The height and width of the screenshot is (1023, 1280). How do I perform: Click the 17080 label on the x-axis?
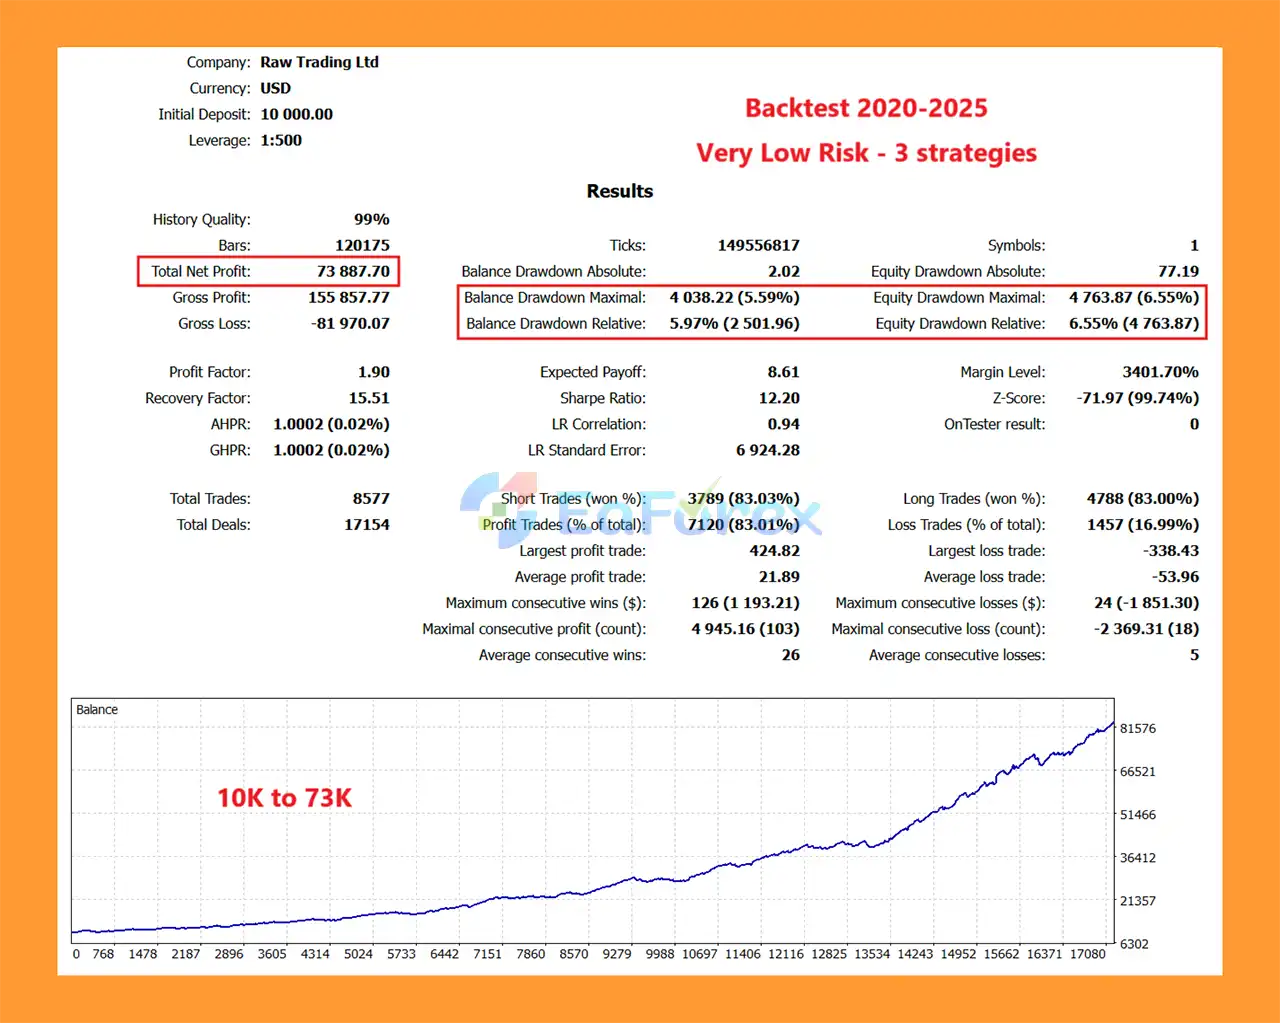click(1087, 954)
